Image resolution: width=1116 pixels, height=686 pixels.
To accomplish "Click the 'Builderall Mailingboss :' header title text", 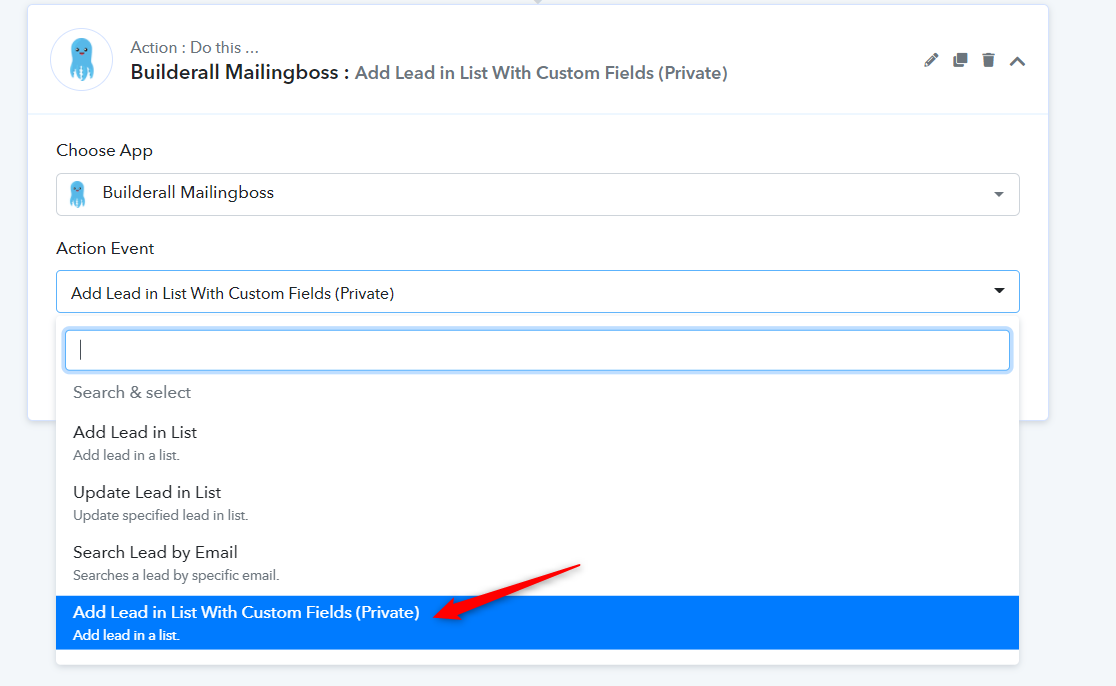I will (239, 73).
